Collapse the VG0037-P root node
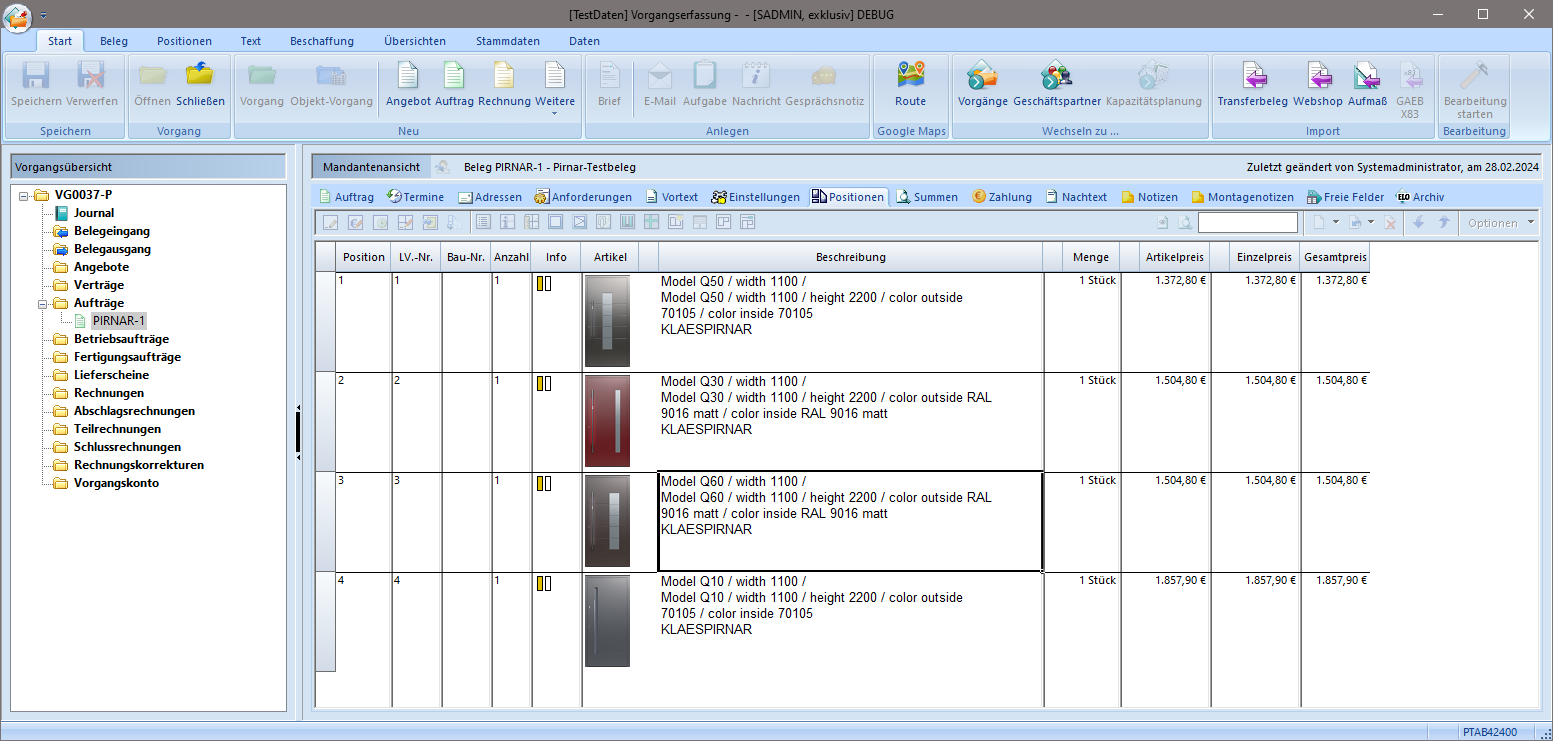 tap(24, 195)
